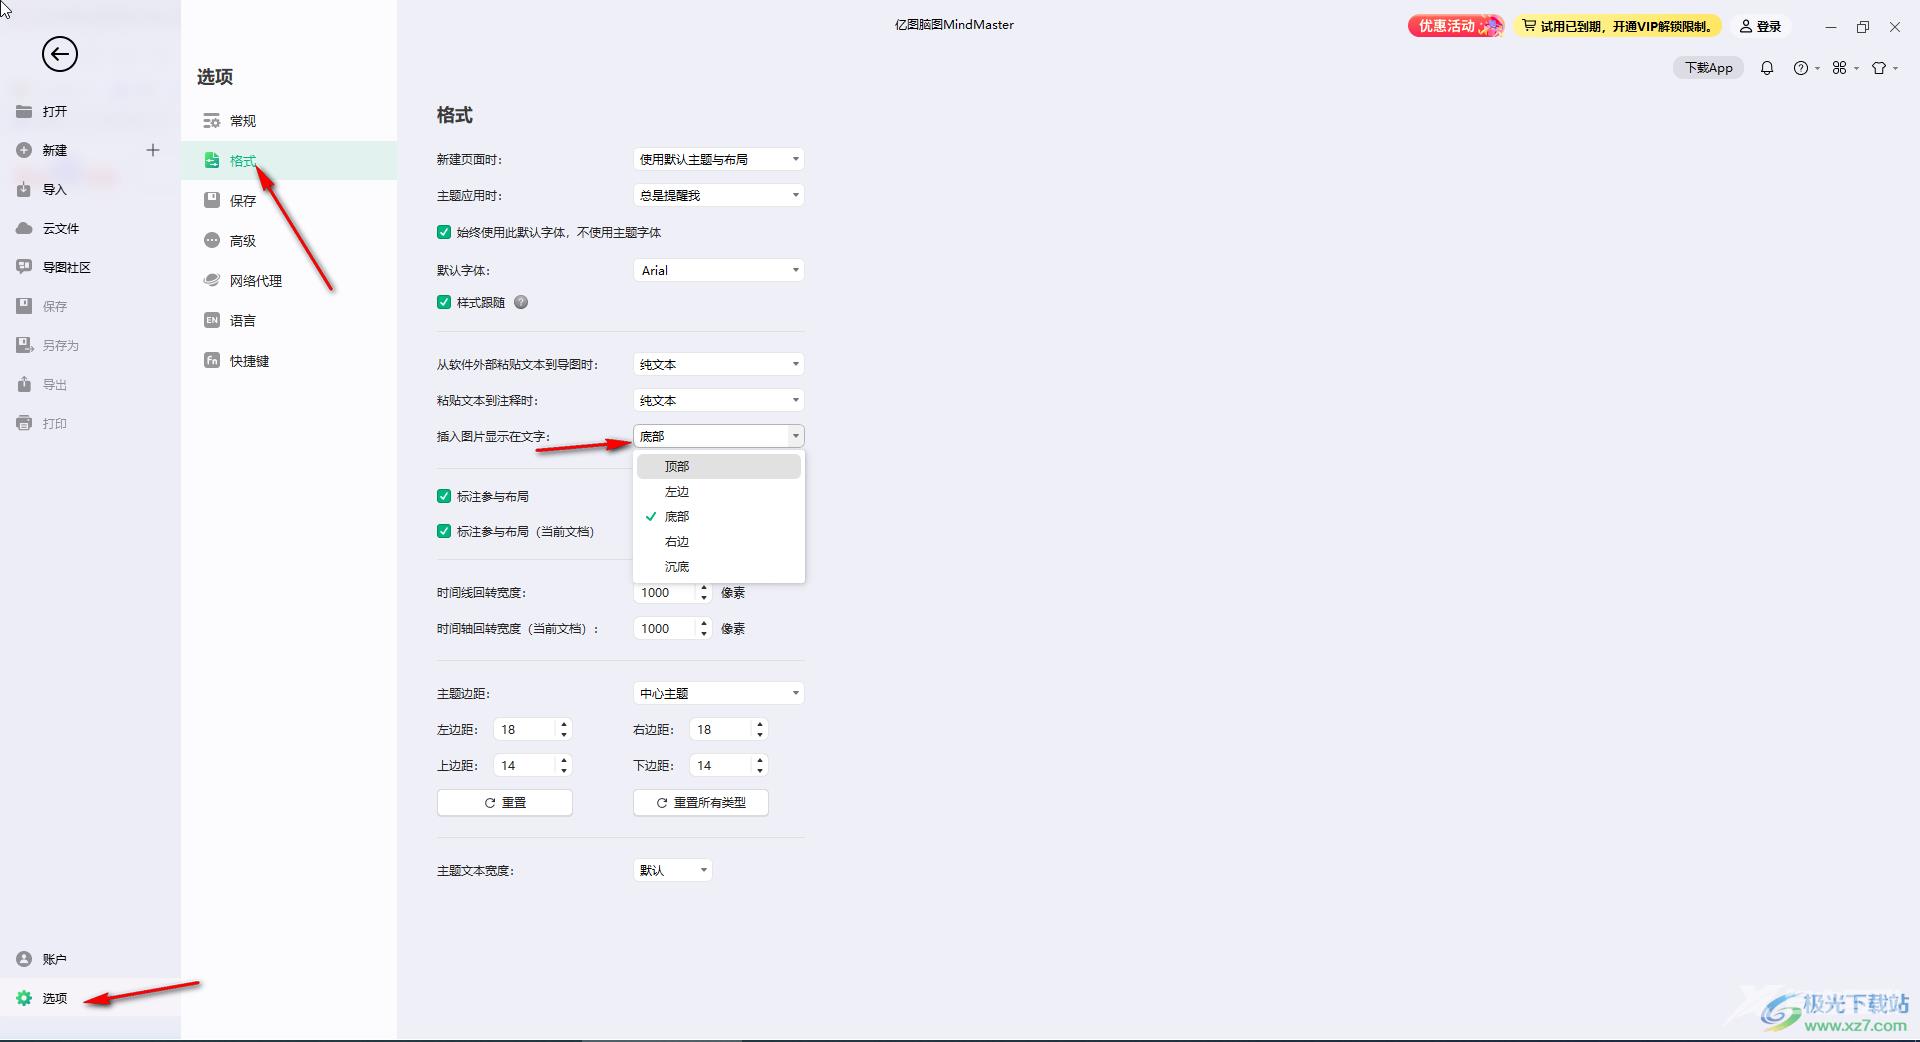The image size is (1920, 1042).
Task: Toggle the 样式跟随 checkbox
Action: [x=444, y=302]
